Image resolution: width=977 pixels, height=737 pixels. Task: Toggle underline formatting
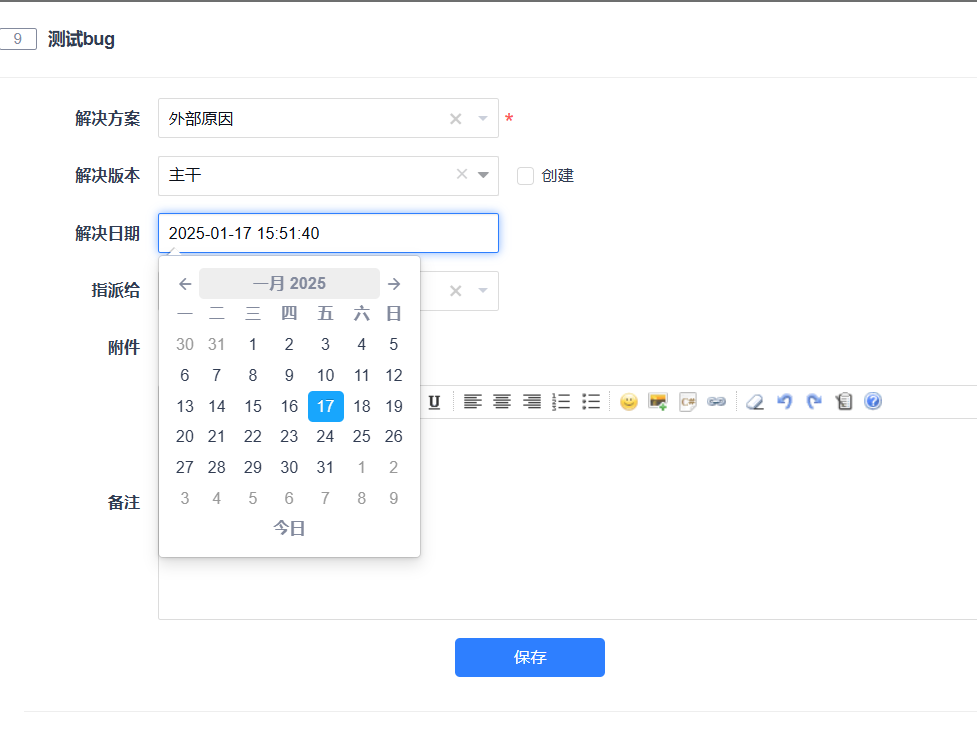(434, 402)
